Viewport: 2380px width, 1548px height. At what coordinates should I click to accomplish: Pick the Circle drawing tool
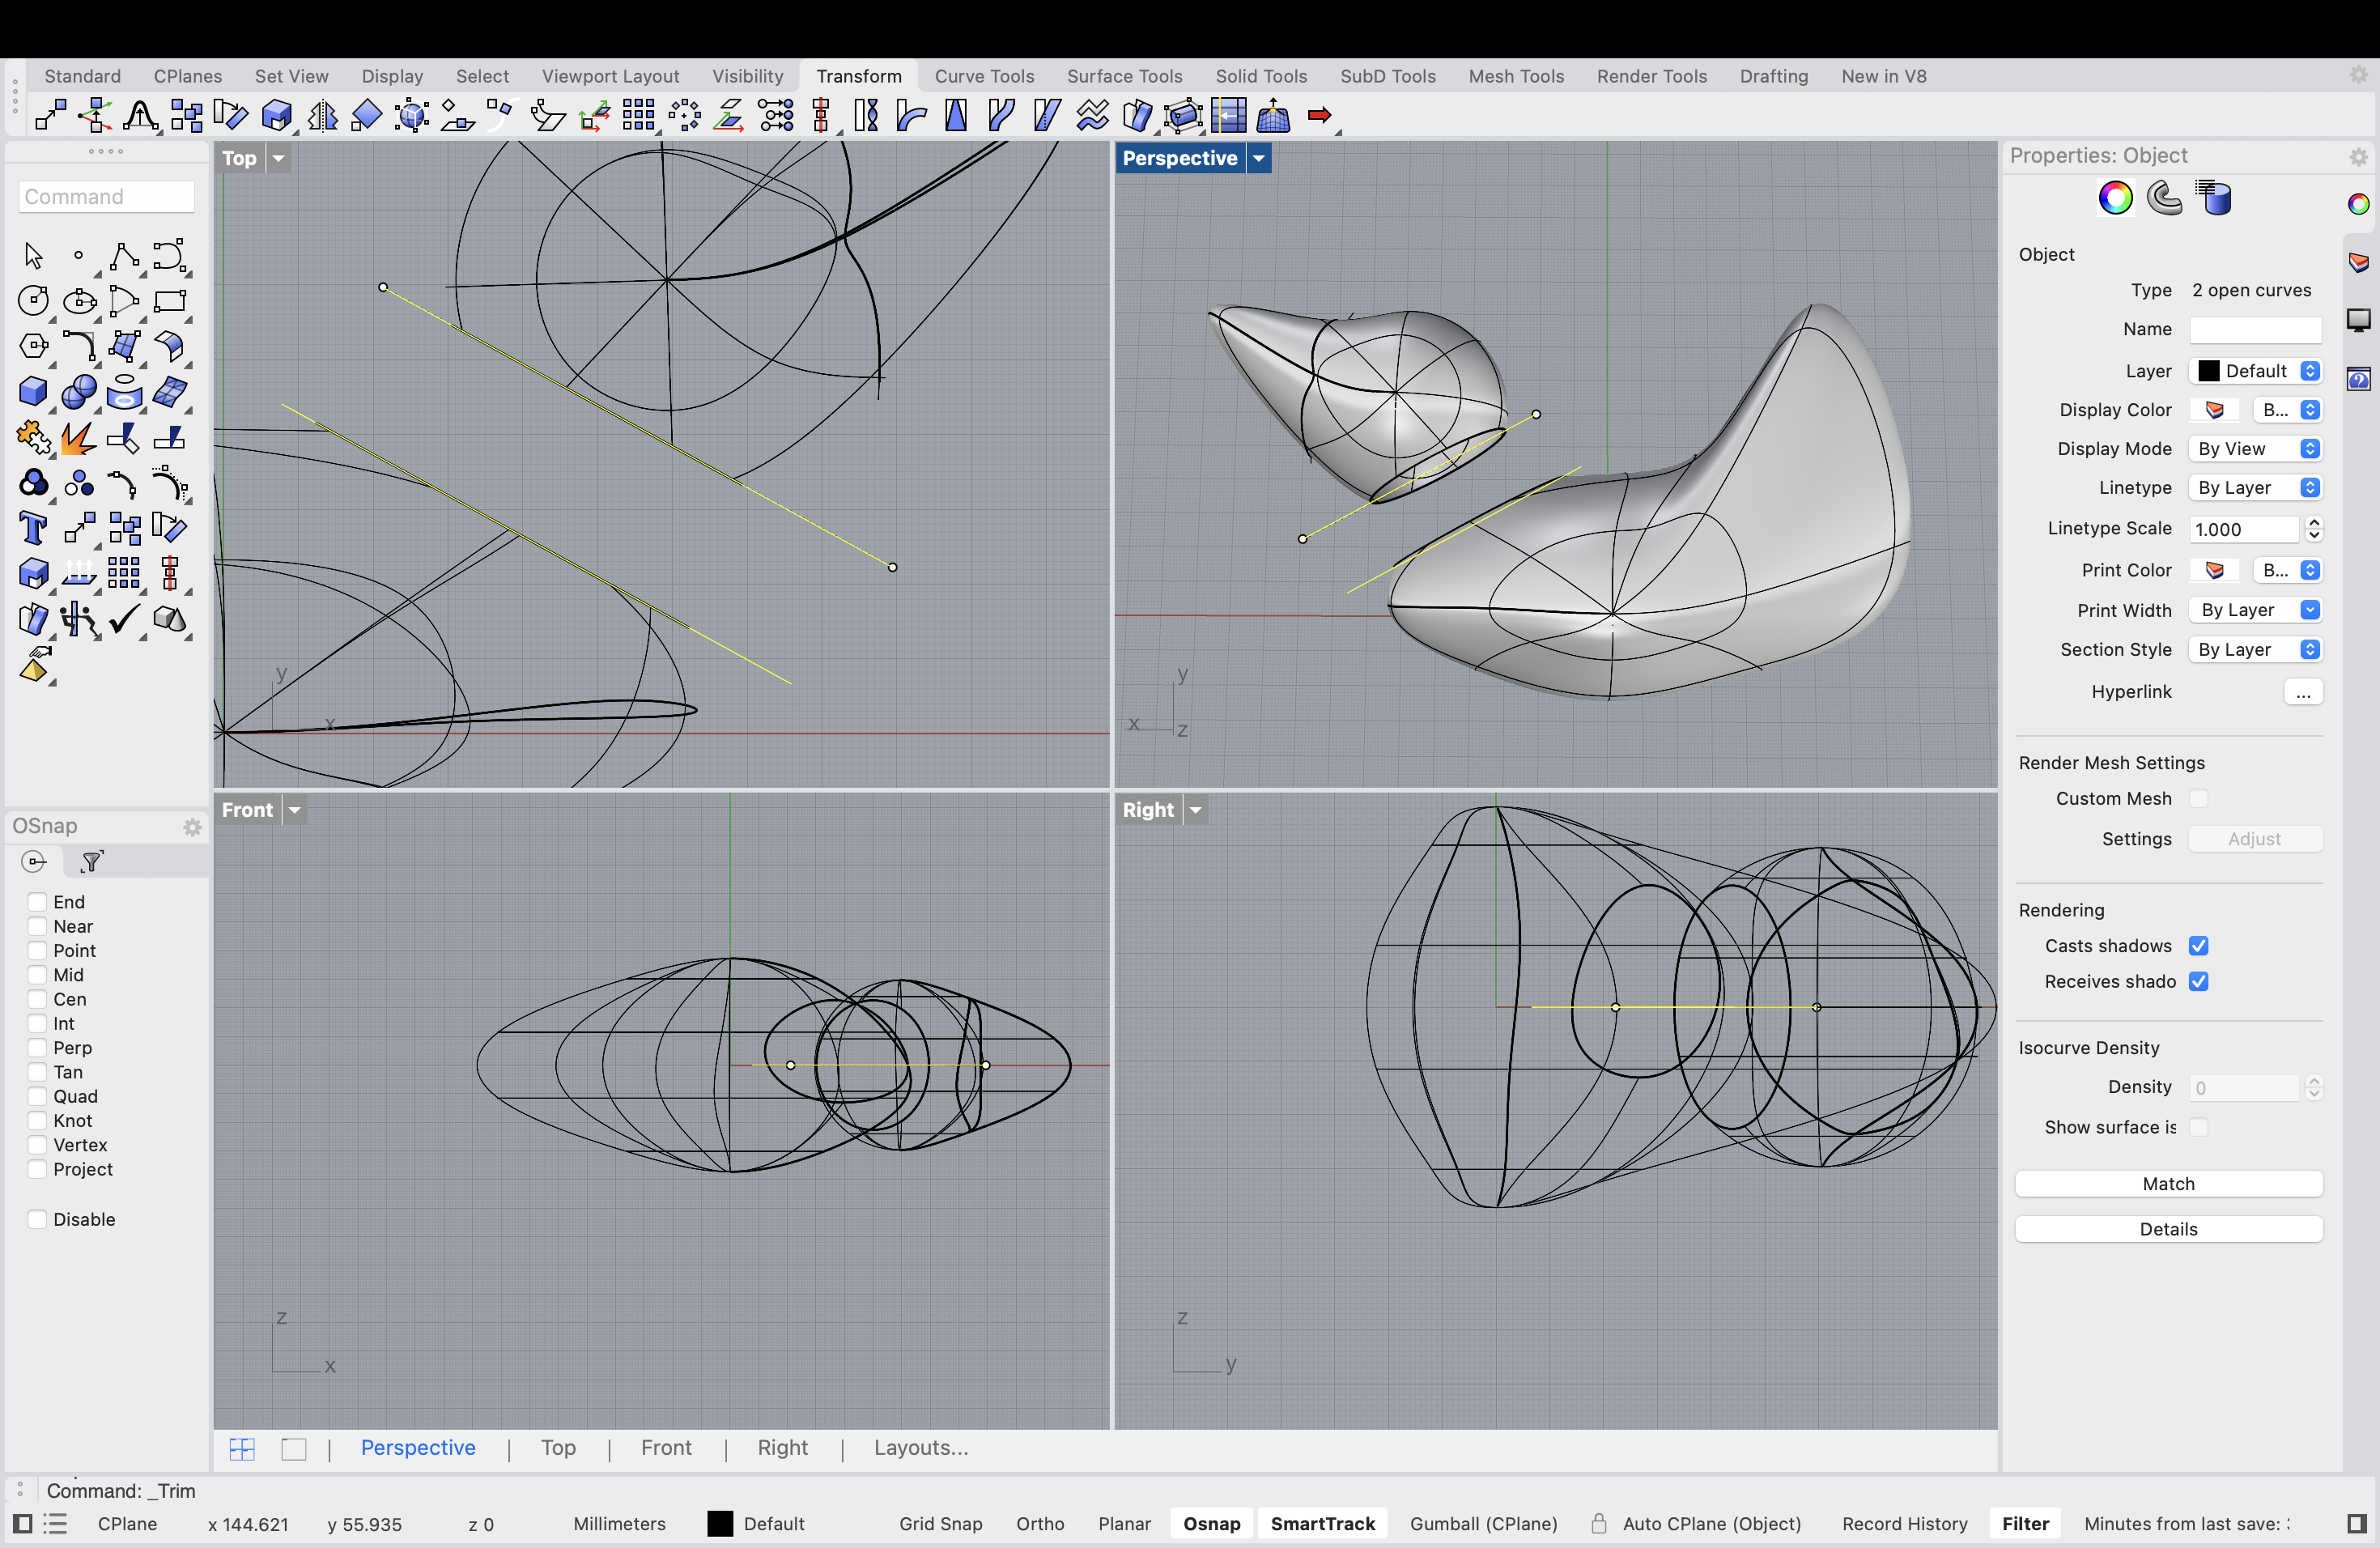click(33, 301)
